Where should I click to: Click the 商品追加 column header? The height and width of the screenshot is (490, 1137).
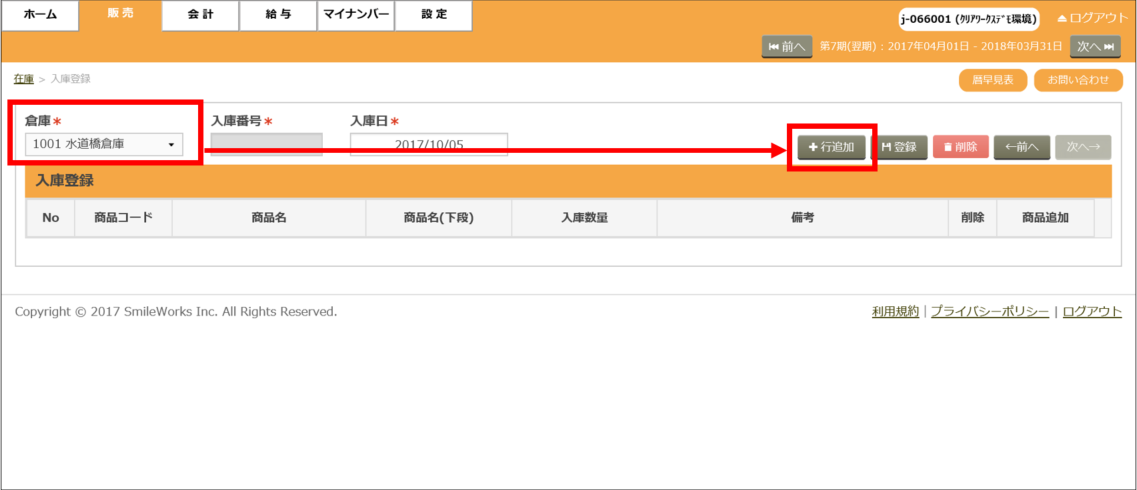1046,217
